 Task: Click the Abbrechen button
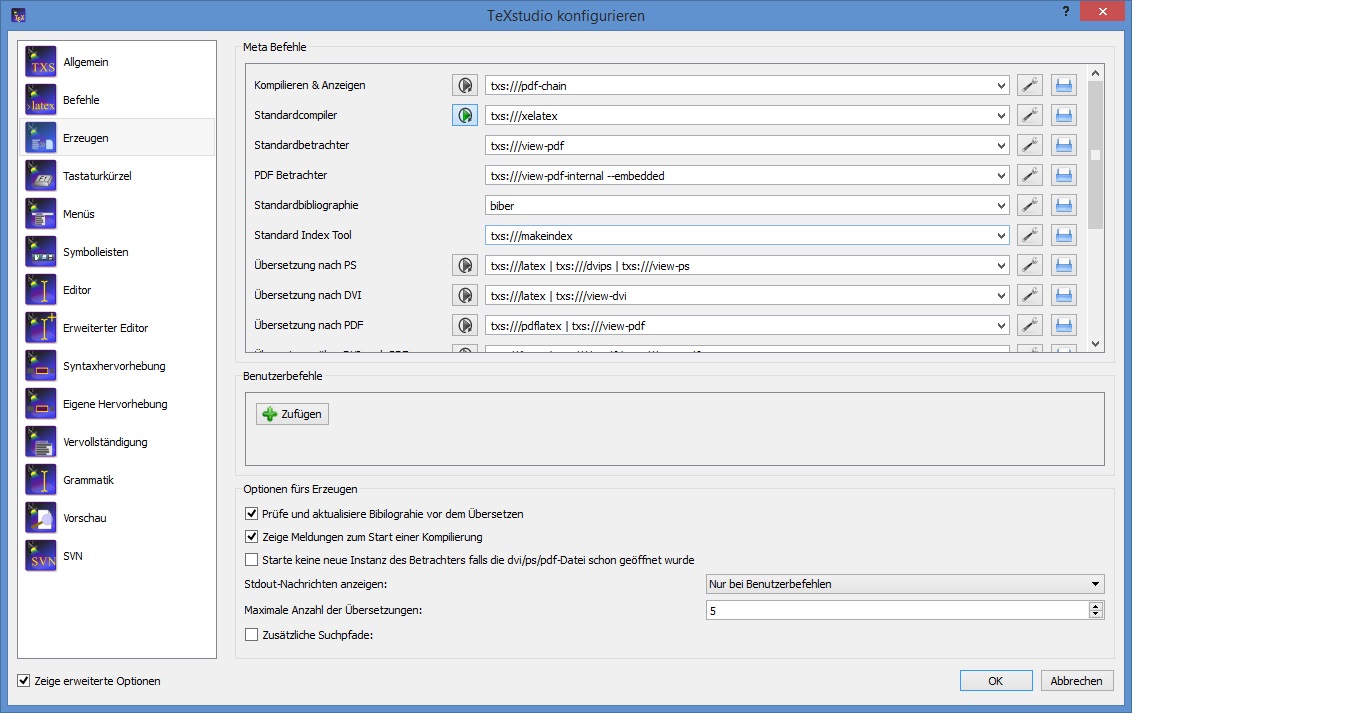[1077, 681]
